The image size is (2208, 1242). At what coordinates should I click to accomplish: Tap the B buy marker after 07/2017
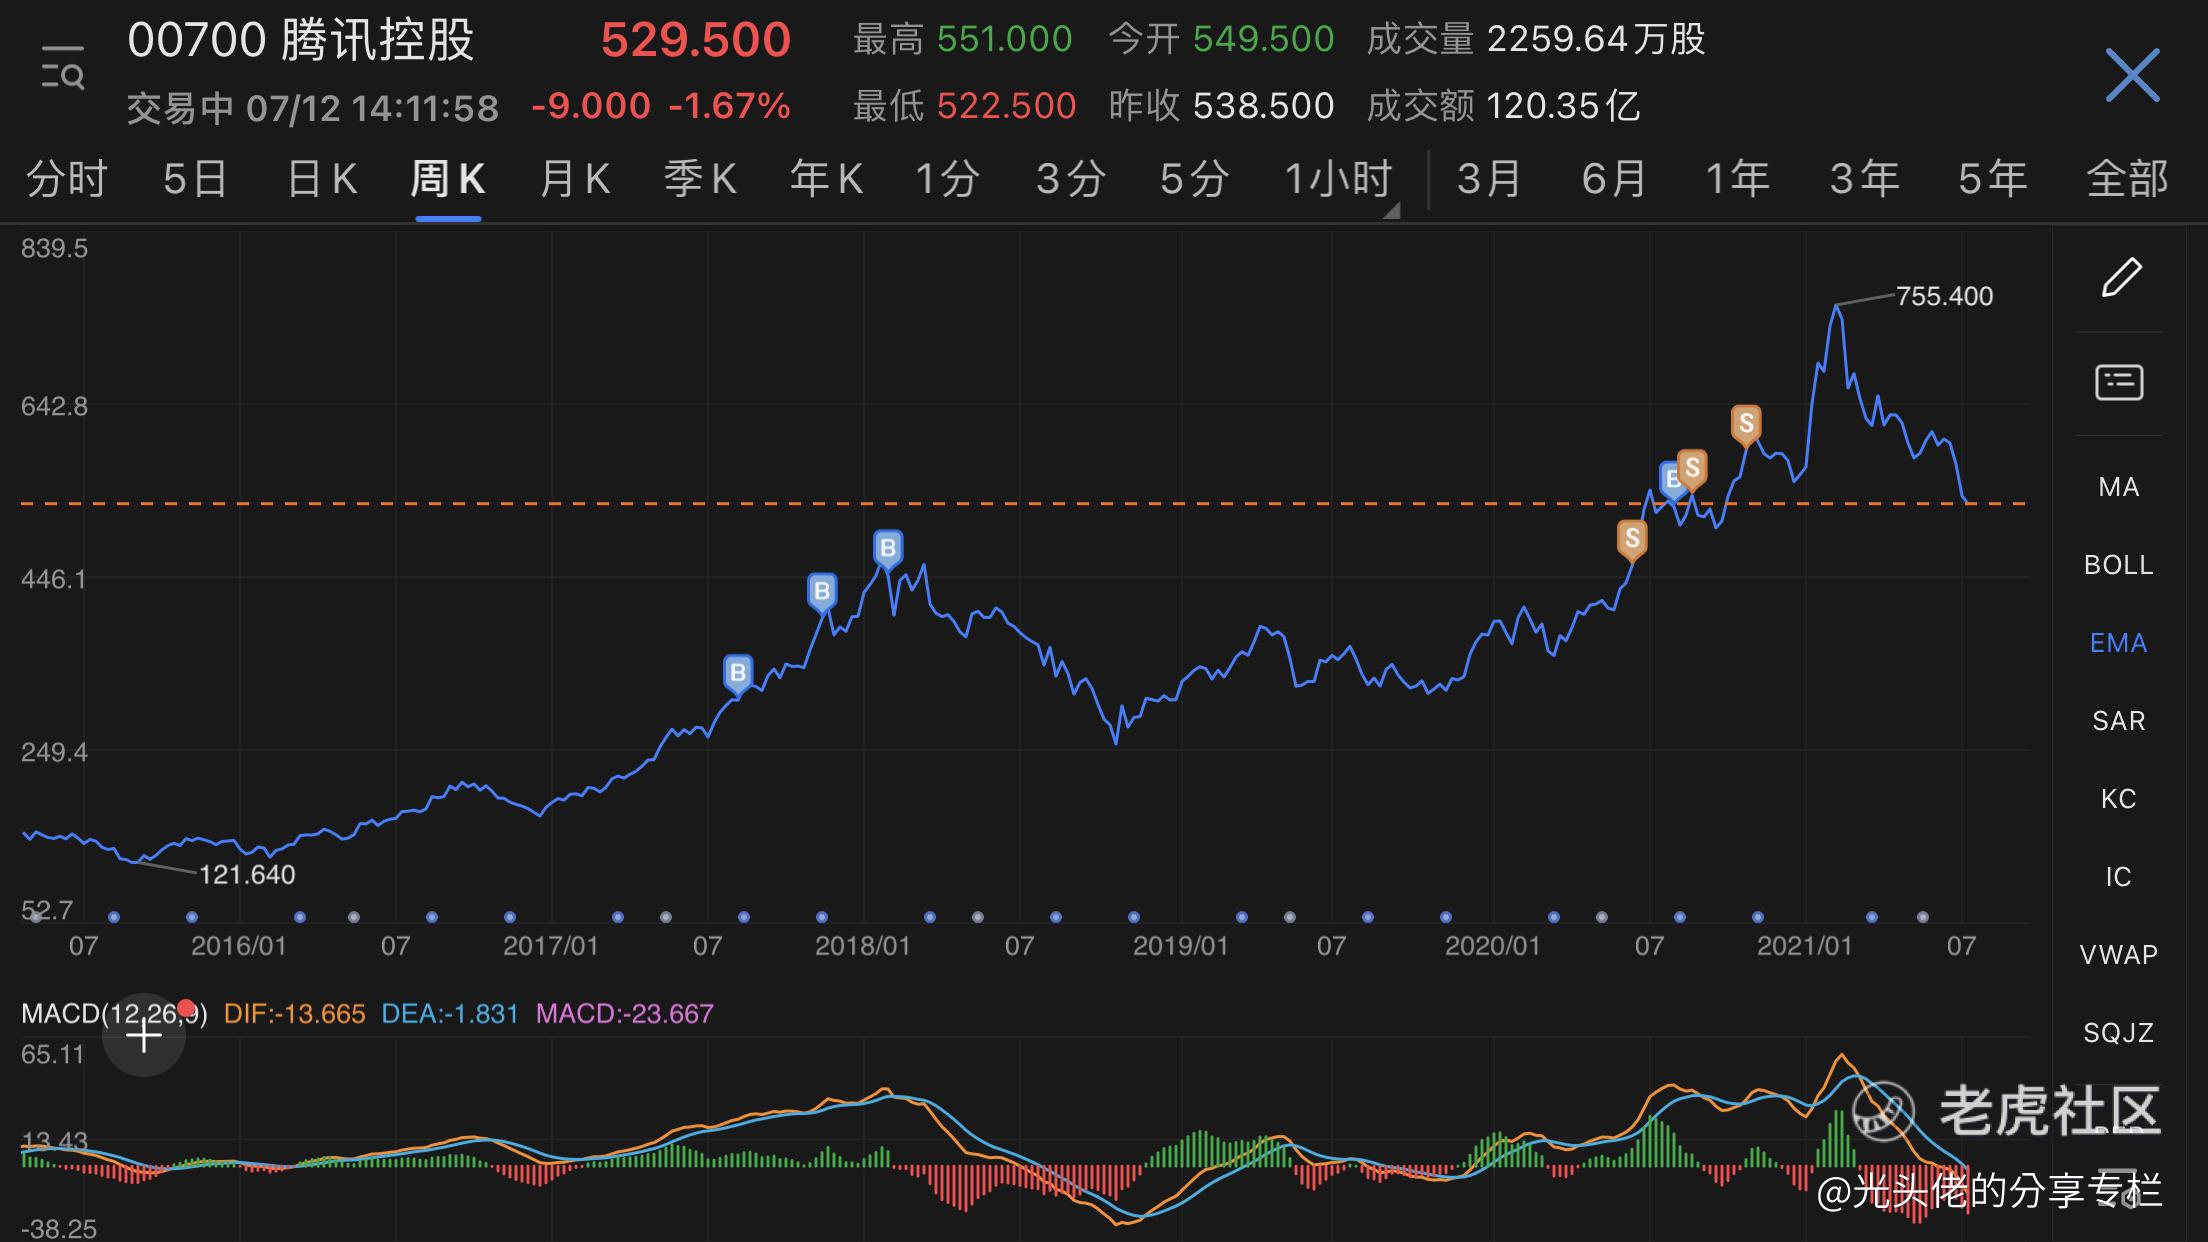(737, 675)
